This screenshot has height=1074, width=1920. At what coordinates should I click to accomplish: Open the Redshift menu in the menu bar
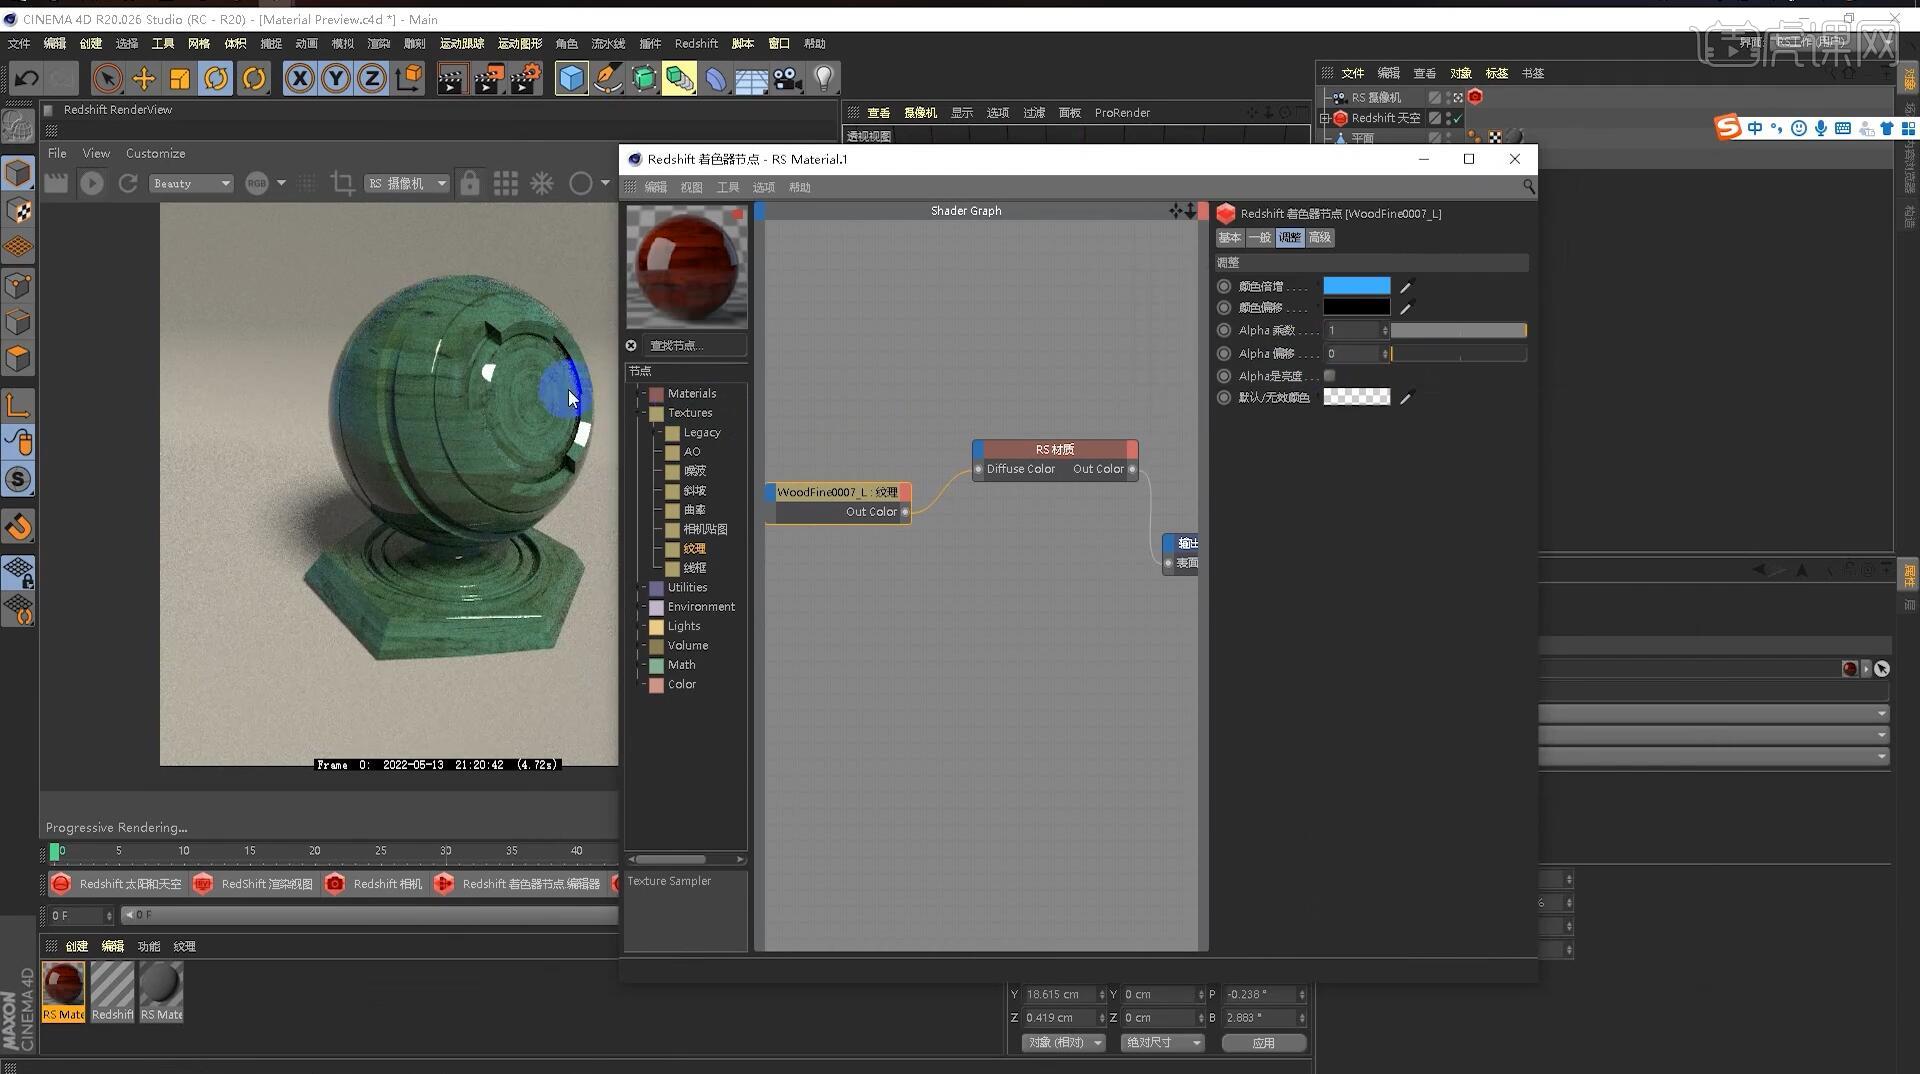pos(696,43)
